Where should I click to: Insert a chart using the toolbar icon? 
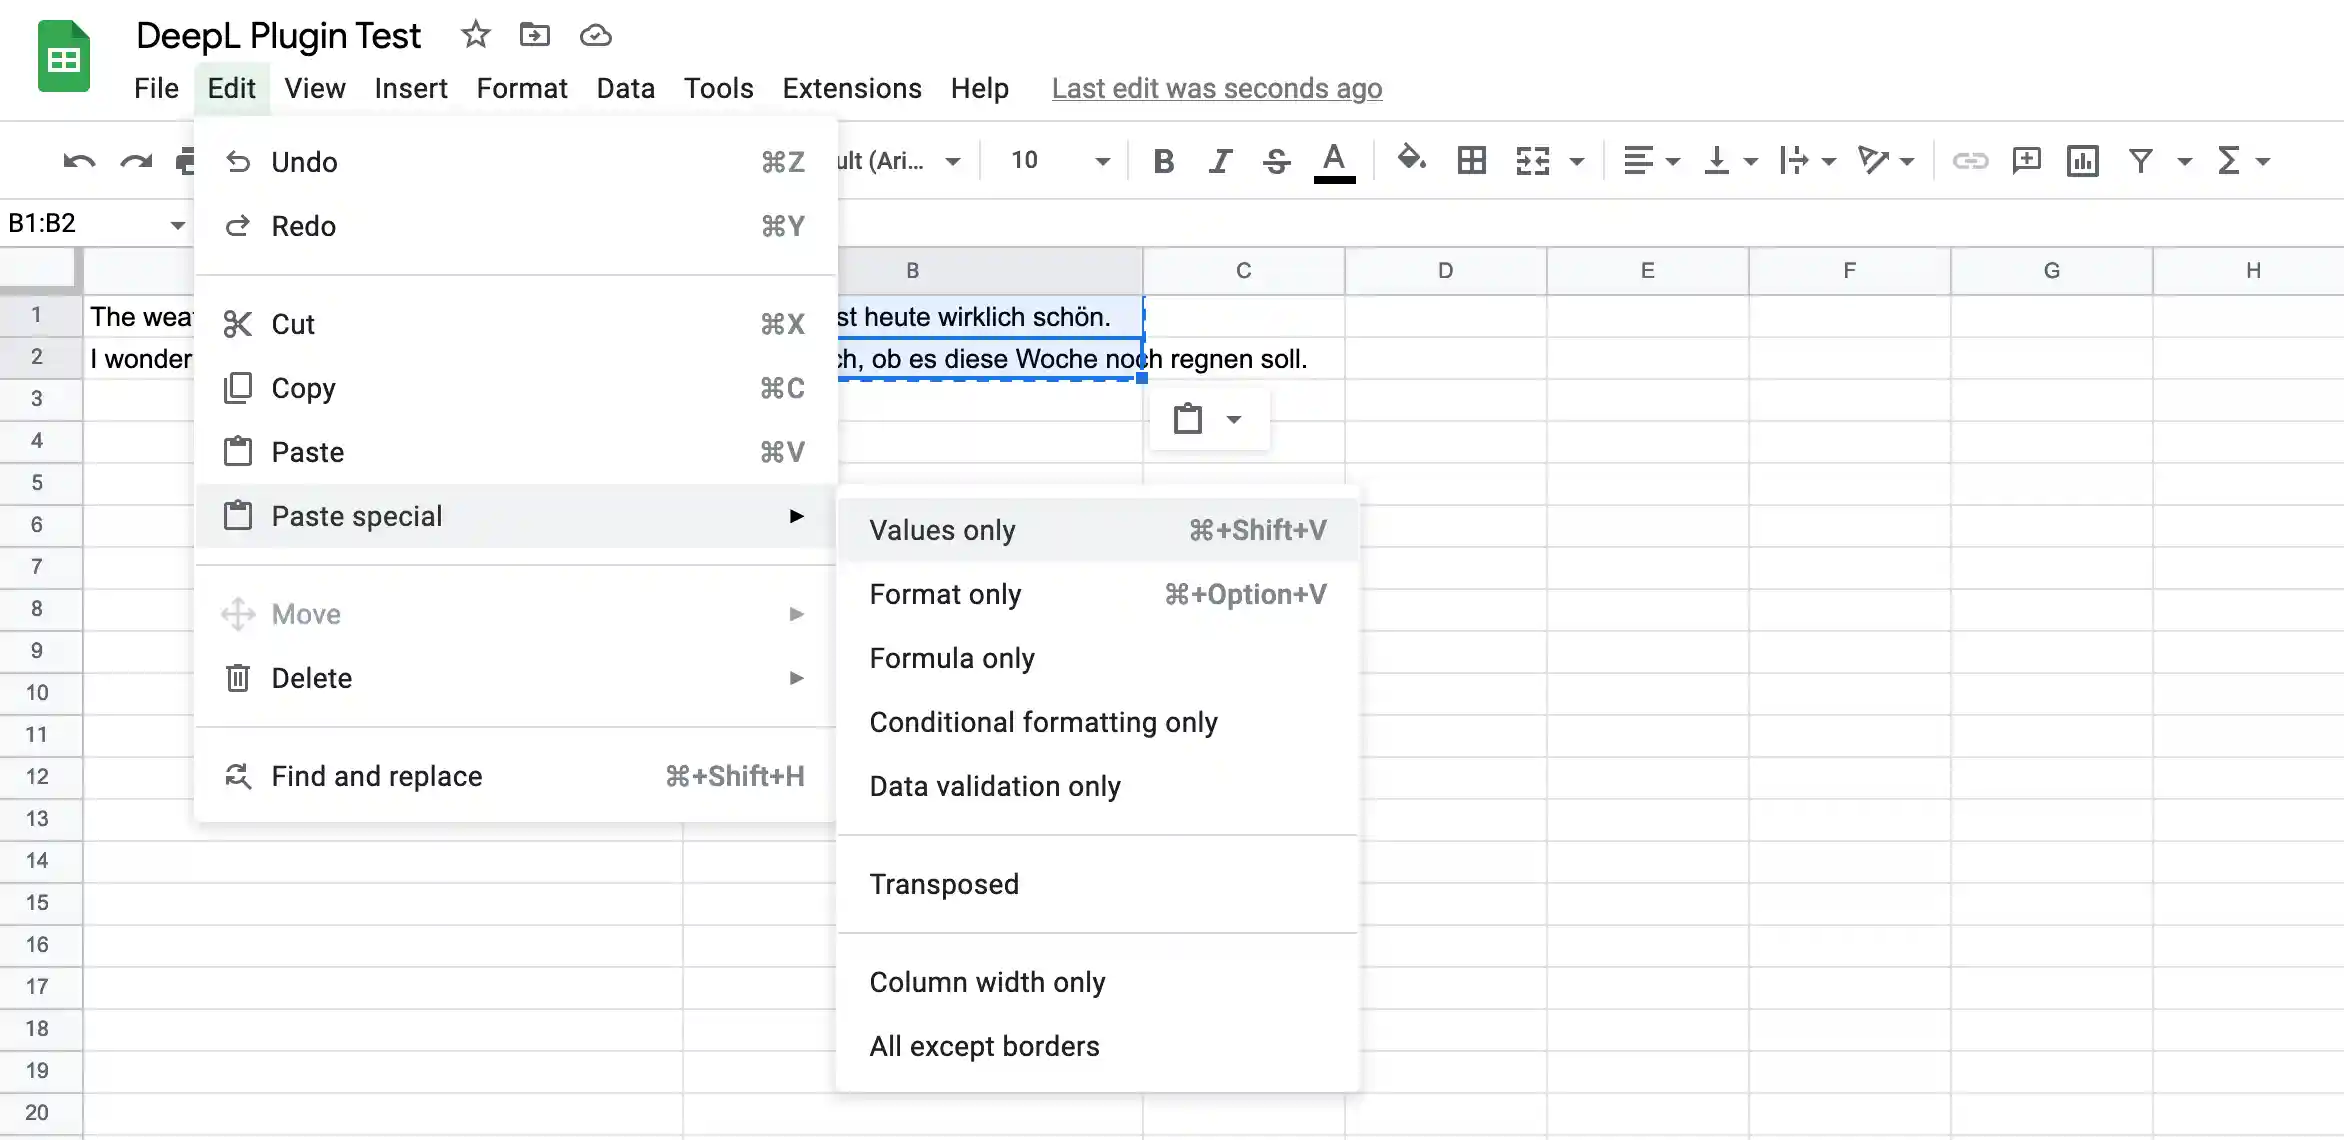[2082, 160]
